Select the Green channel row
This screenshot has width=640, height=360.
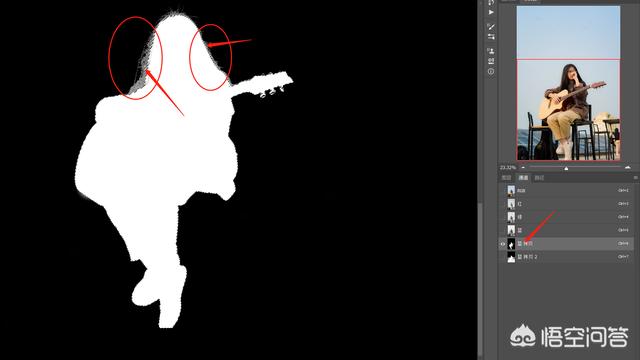566,217
